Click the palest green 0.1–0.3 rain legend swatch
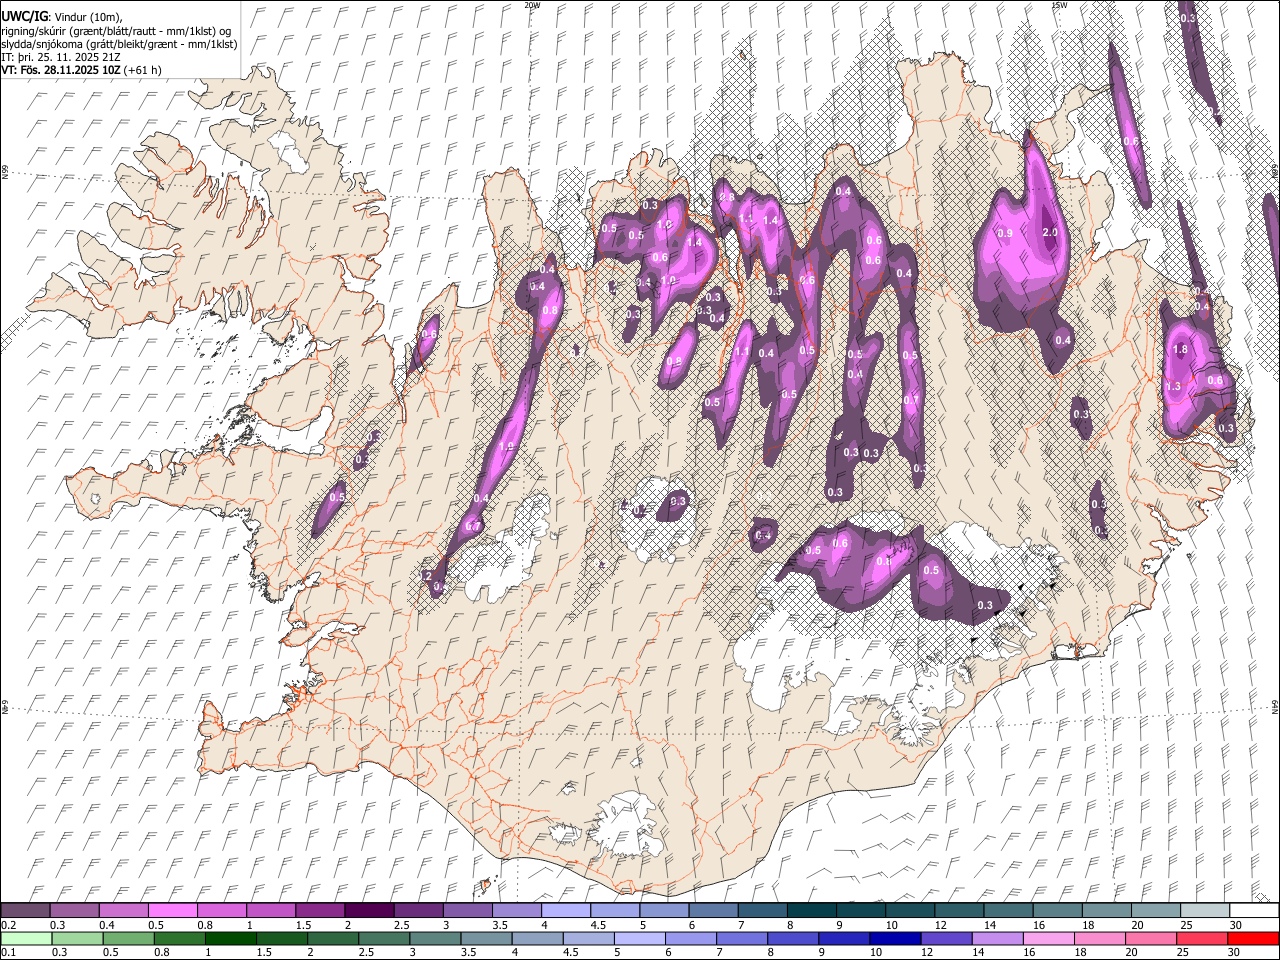1280x960 pixels. (26, 939)
